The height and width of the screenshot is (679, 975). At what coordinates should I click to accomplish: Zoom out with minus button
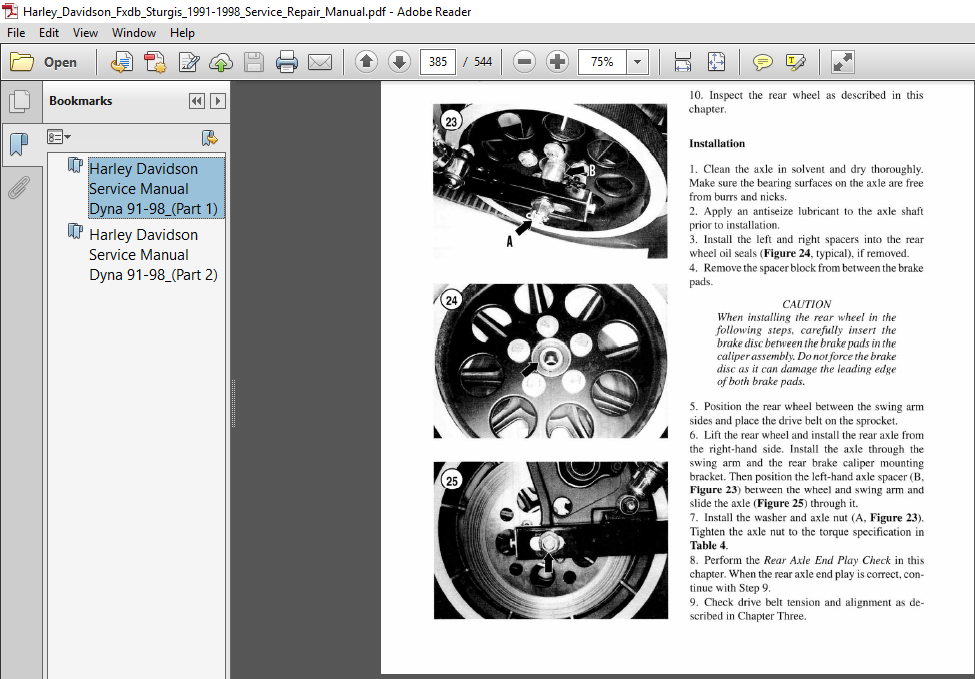pos(525,62)
